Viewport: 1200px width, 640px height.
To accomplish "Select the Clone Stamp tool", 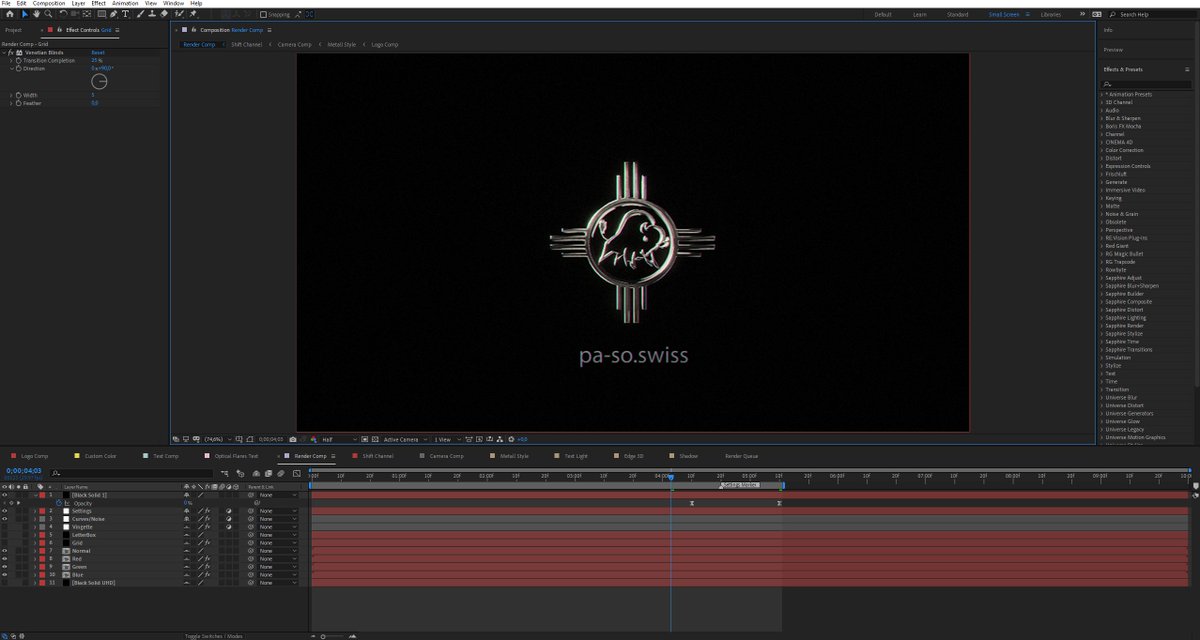I will pyautogui.click(x=152, y=14).
